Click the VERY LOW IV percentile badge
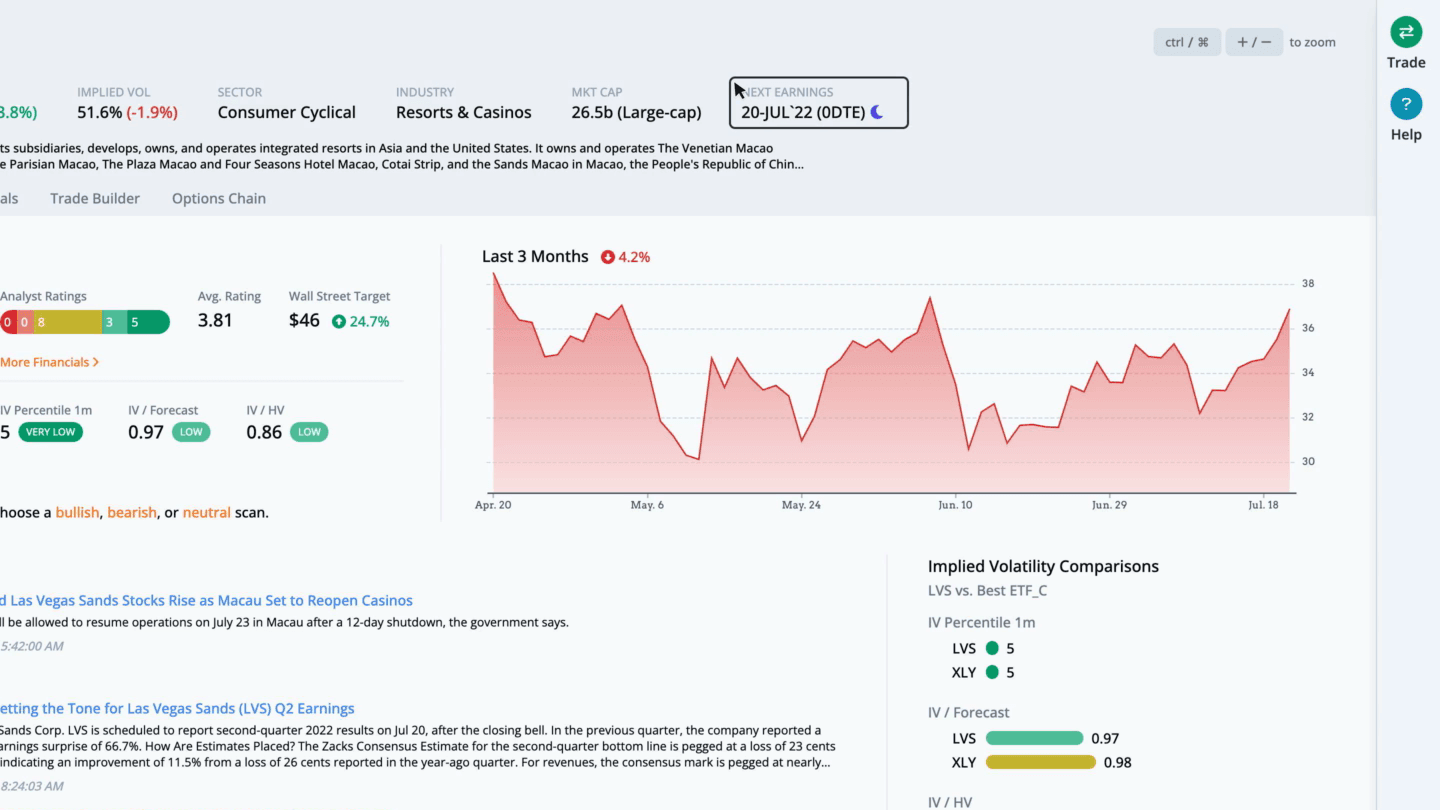The width and height of the screenshot is (1440, 810). tap(50, 432)
